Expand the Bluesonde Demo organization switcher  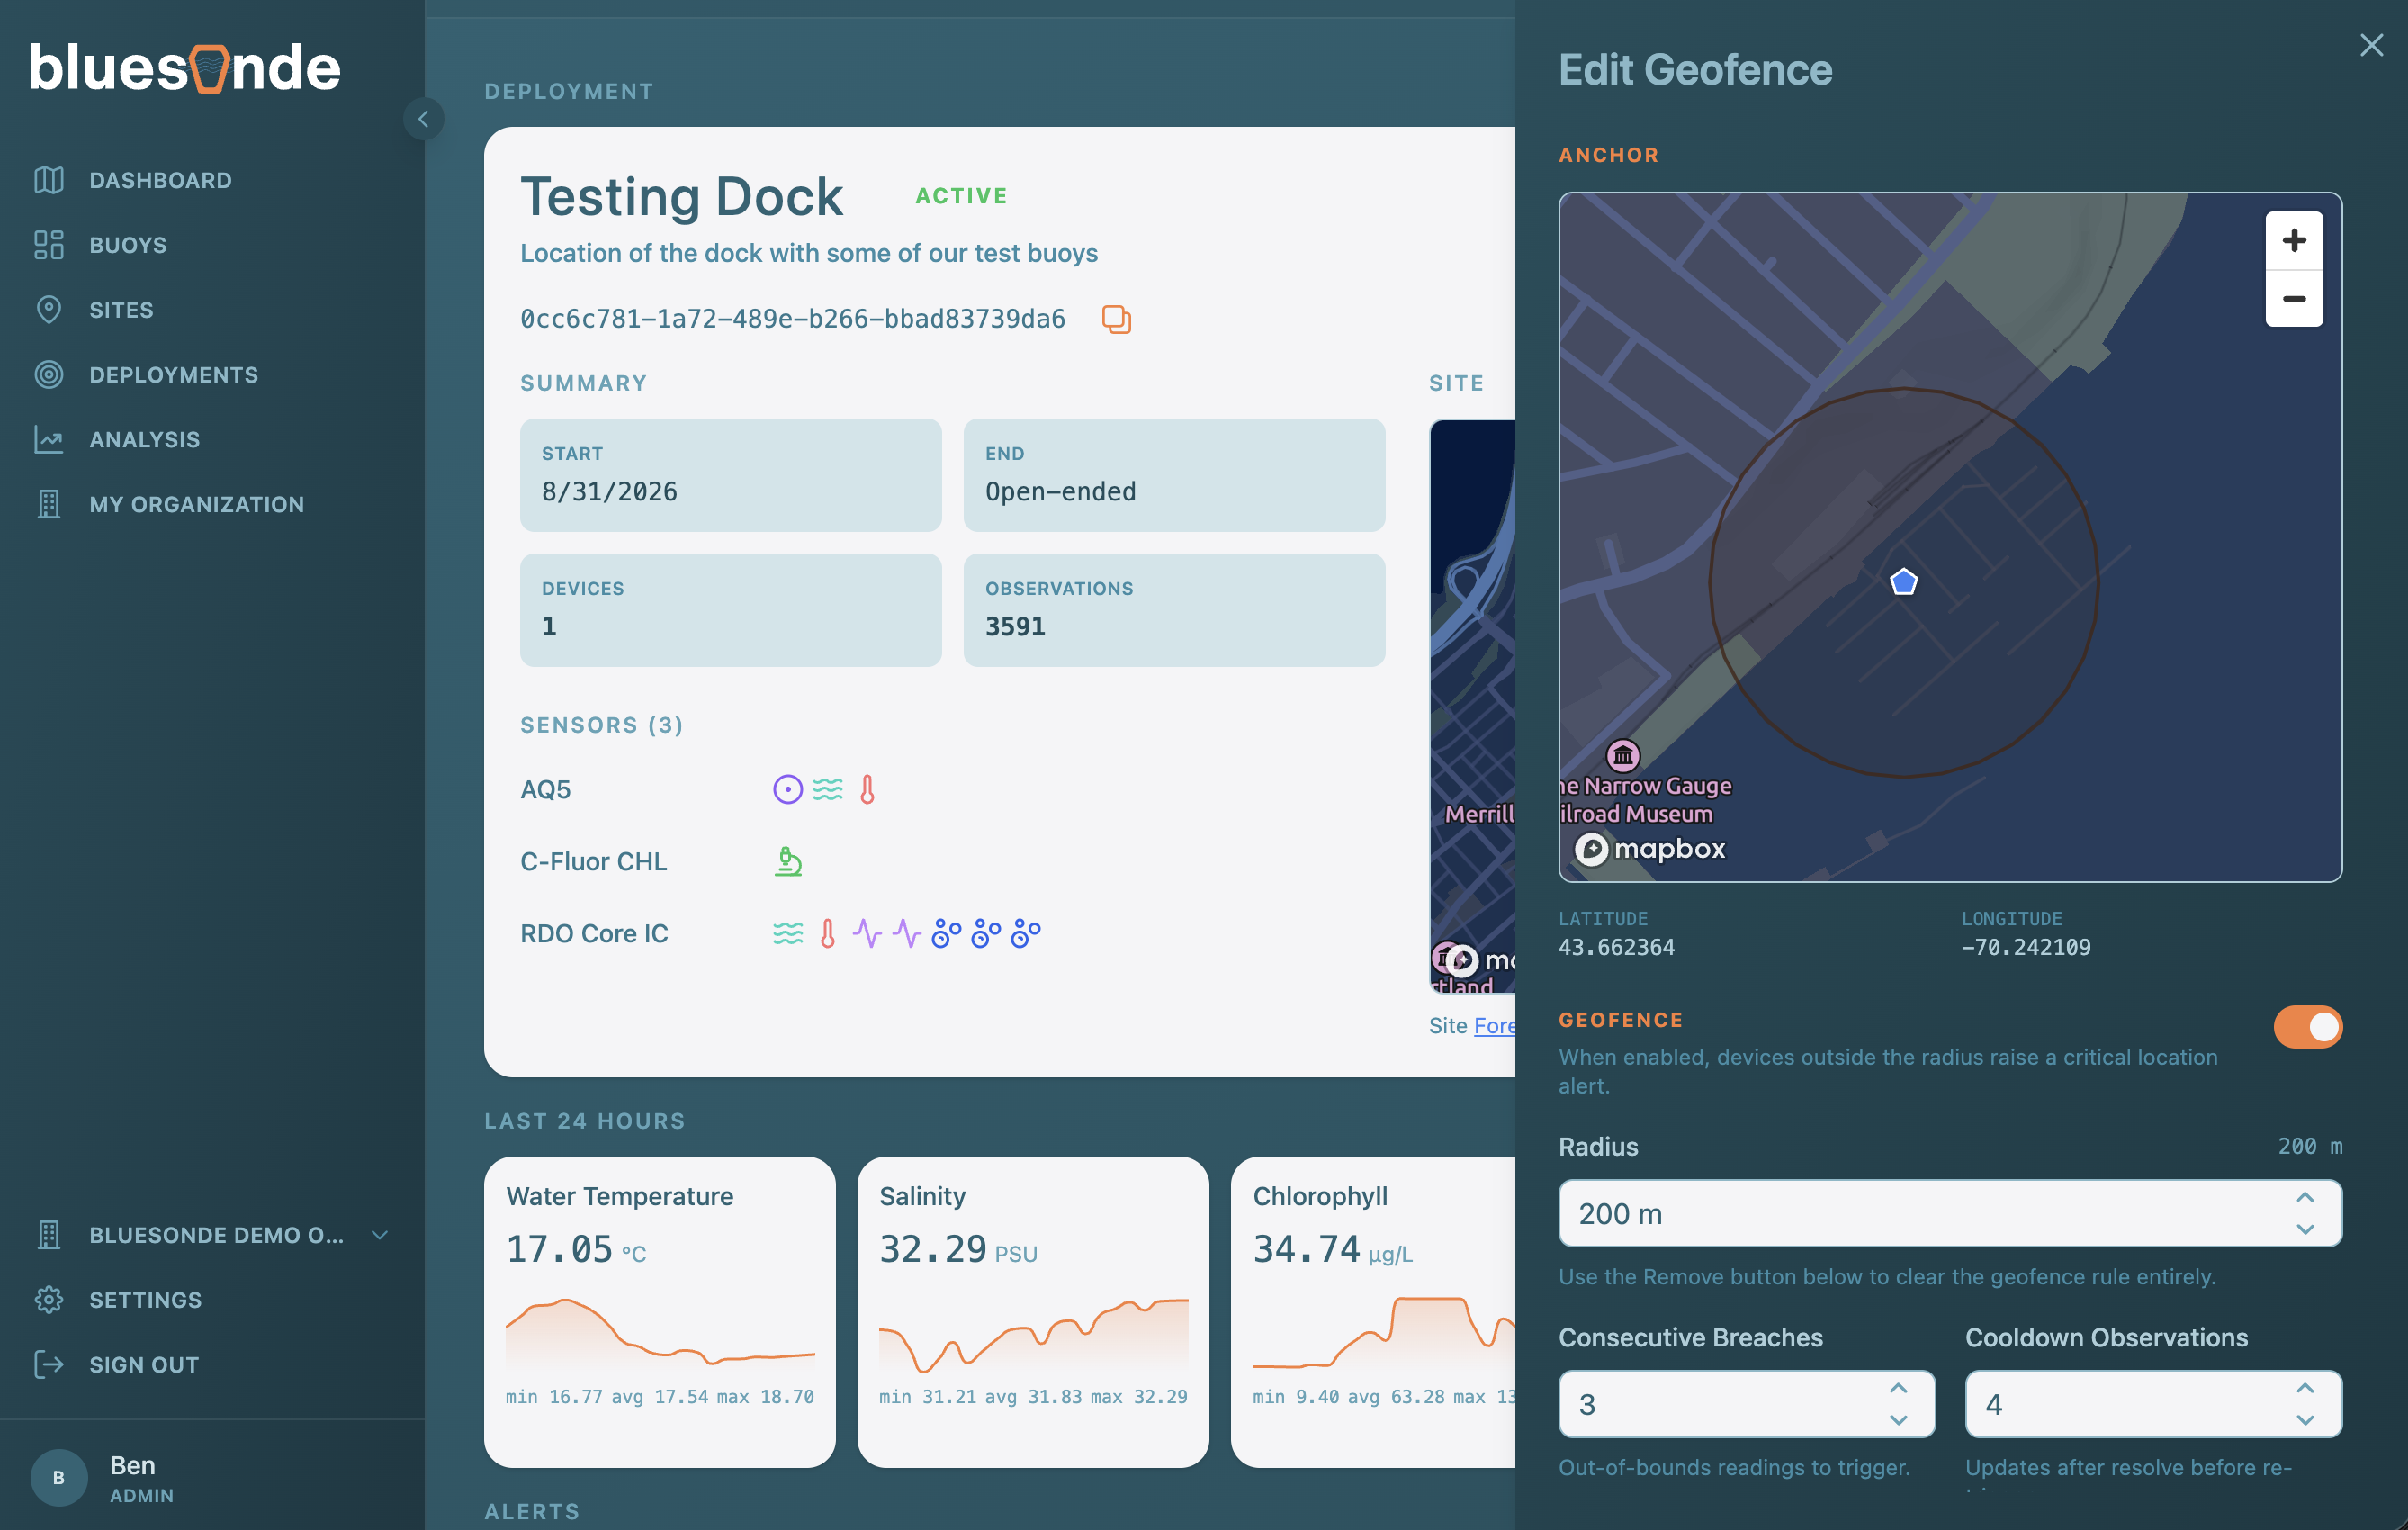click(x=211, y=1235)
